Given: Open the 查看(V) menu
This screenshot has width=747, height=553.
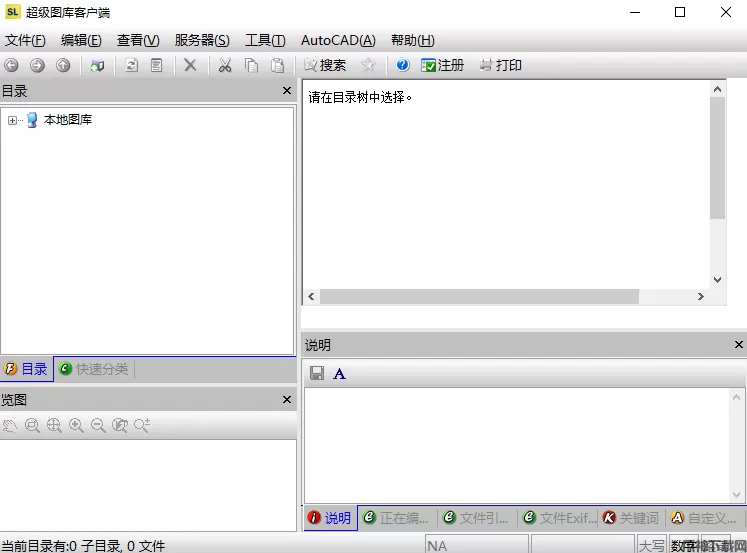Looking at the screenshot, I should coord(138,40).
